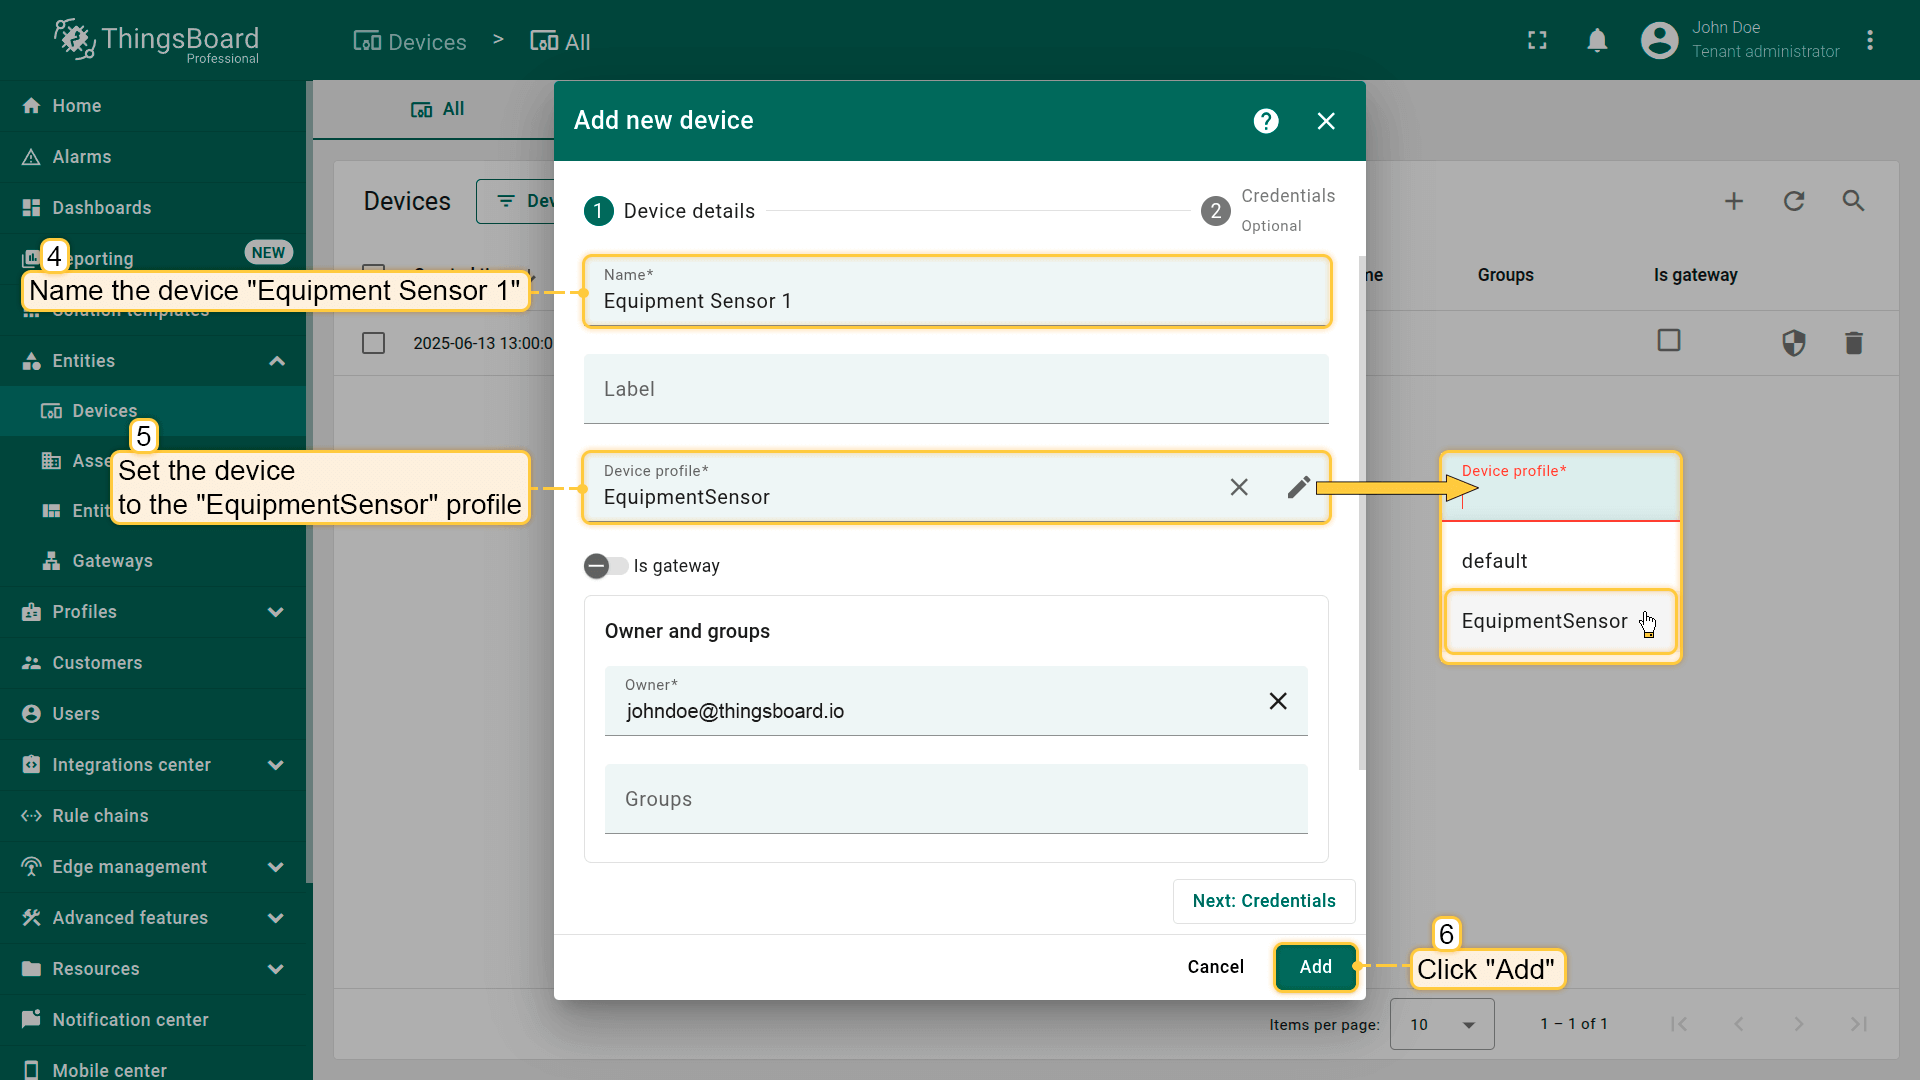Open Rule chains in sidebar menu
Screen dimensions: 1920x1080
pyautogui.click(x=100, y=816)
